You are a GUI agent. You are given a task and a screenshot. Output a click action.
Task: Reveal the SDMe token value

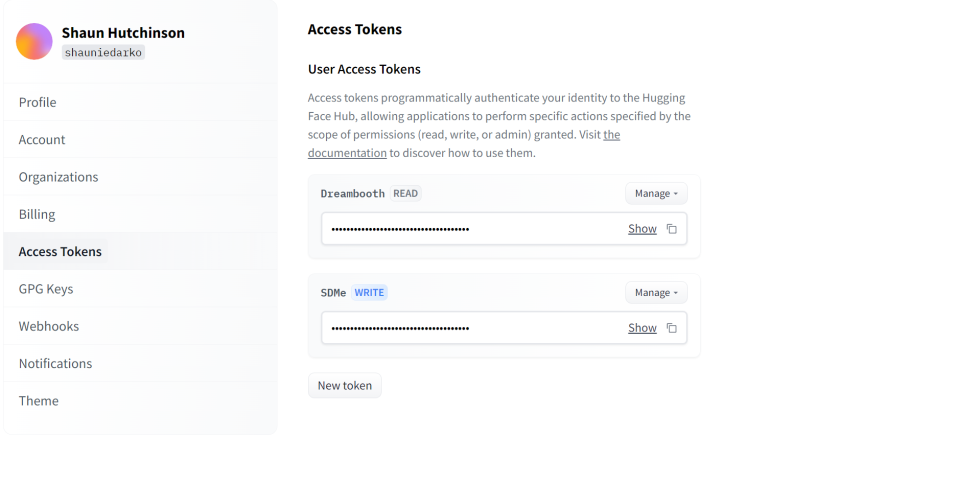642,328
